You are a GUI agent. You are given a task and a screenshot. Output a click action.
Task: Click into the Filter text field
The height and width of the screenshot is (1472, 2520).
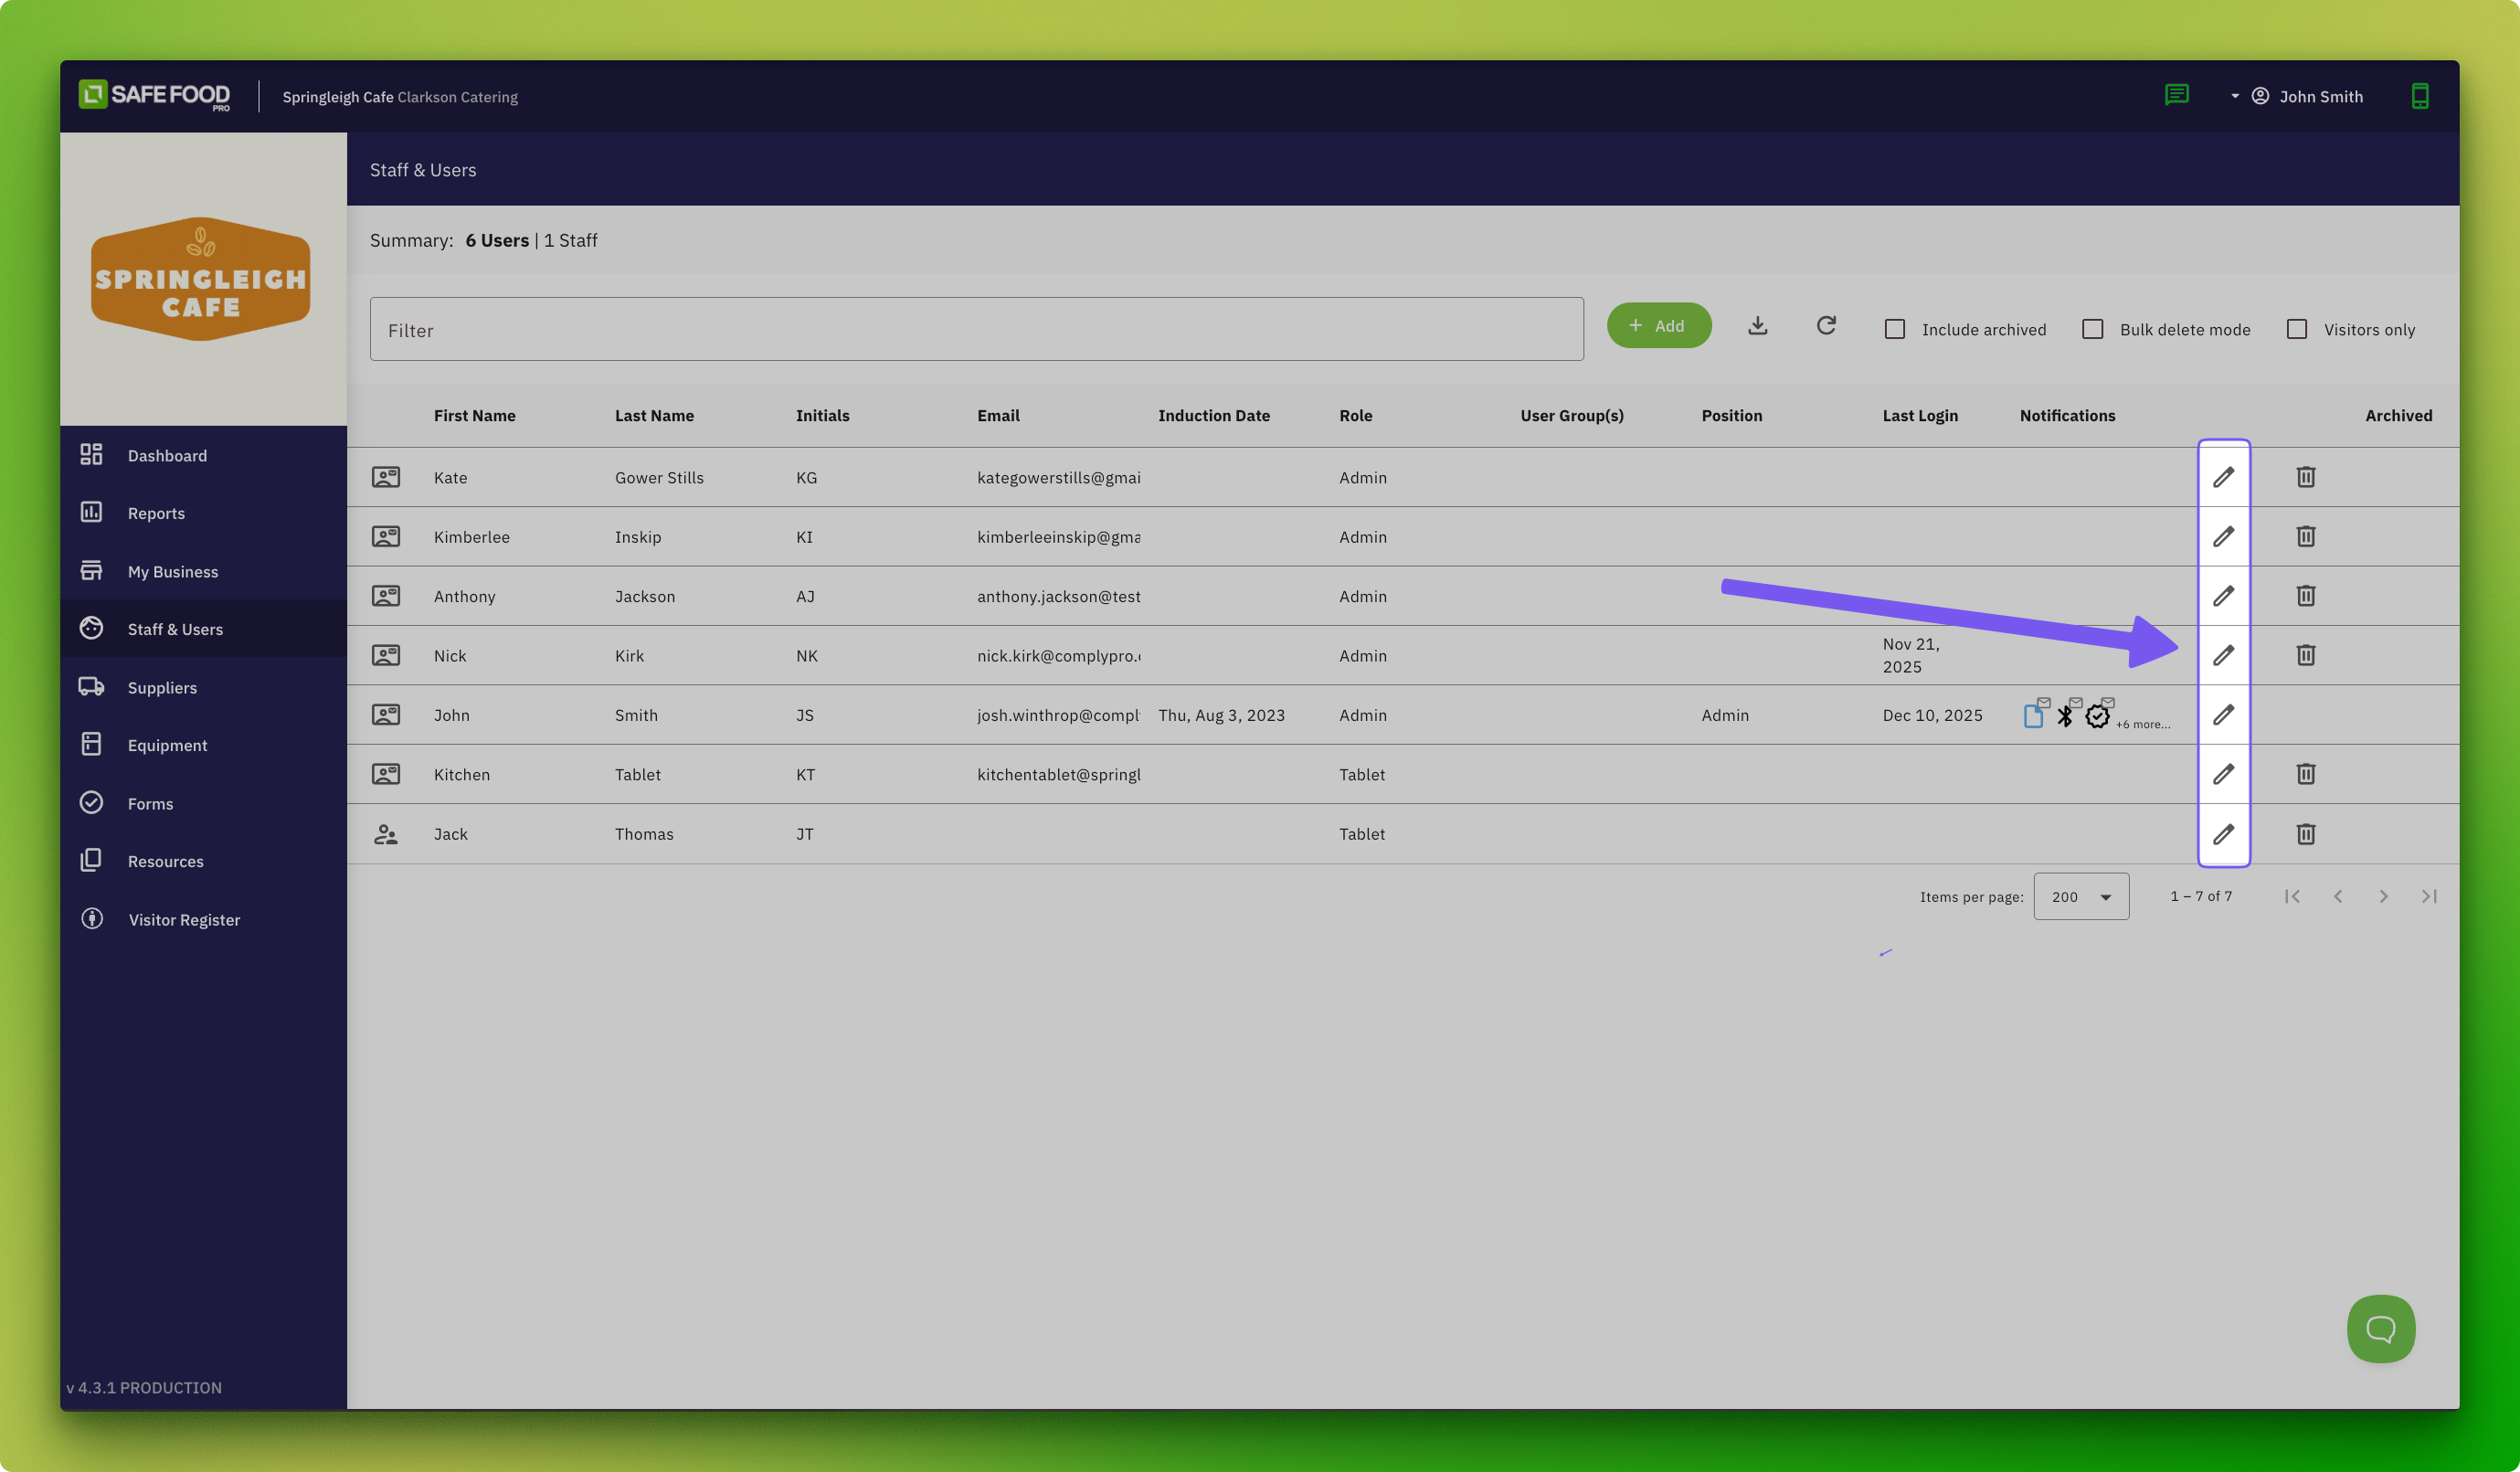coord(975,329)
